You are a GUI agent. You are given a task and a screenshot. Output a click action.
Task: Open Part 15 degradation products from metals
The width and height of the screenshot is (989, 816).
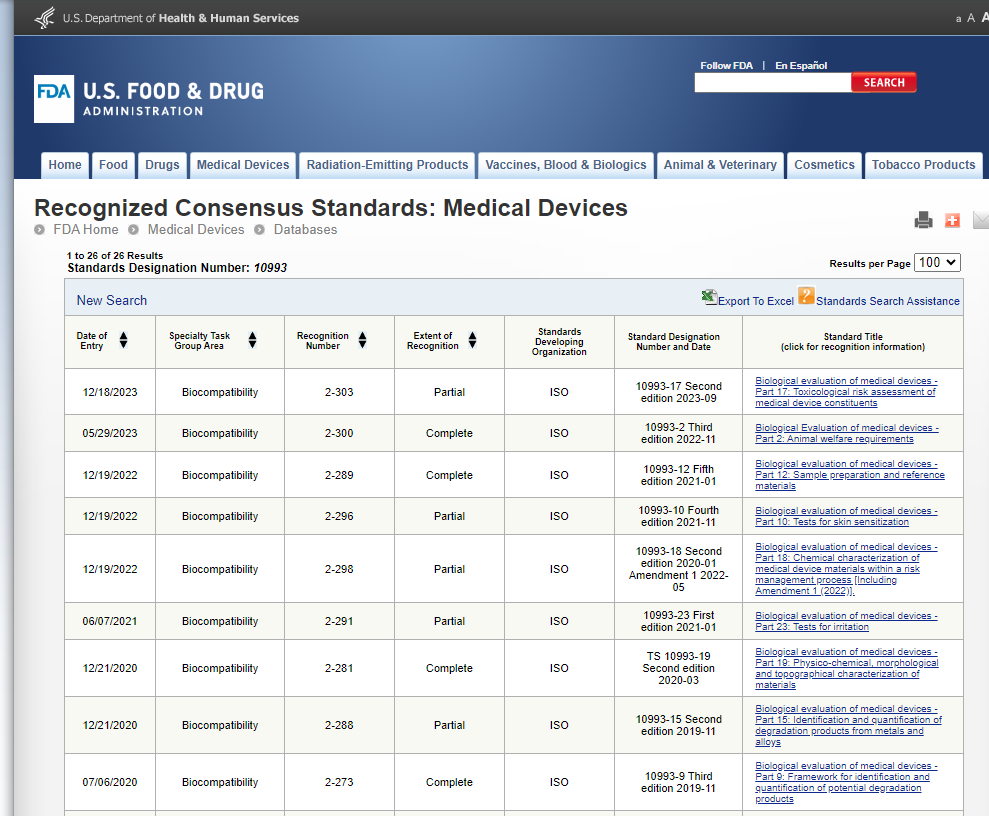tap(848, 725)
